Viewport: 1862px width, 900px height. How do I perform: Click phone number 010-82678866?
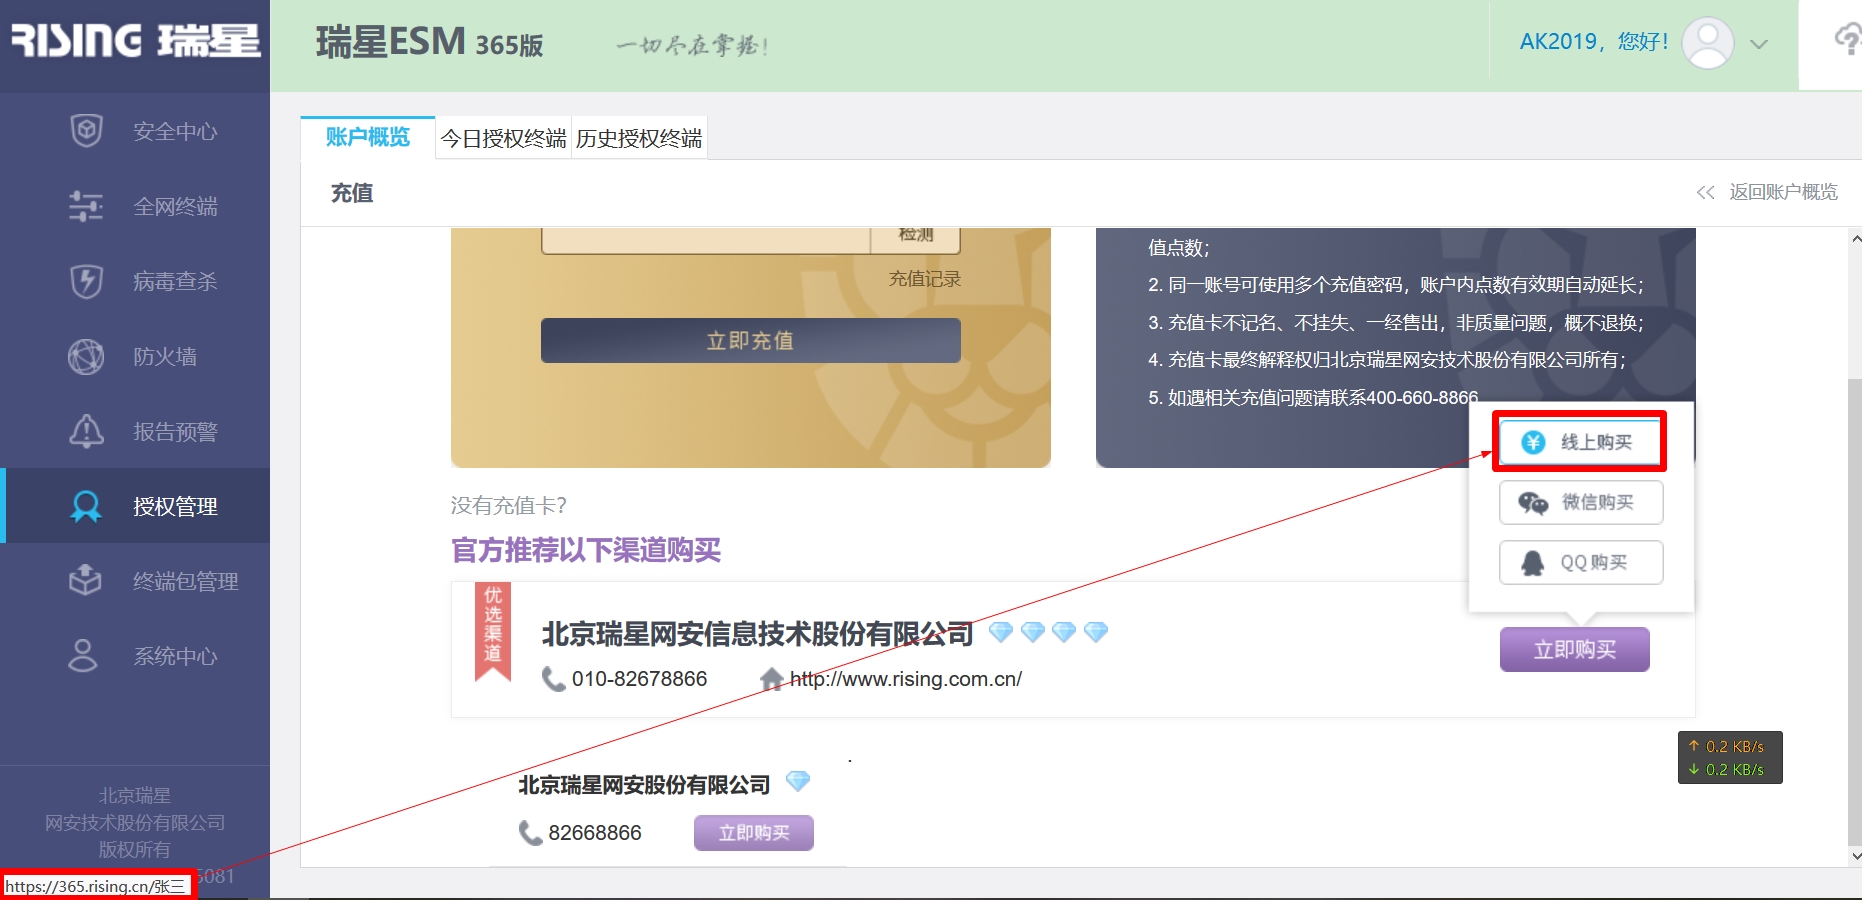click(x=640, y=679)
